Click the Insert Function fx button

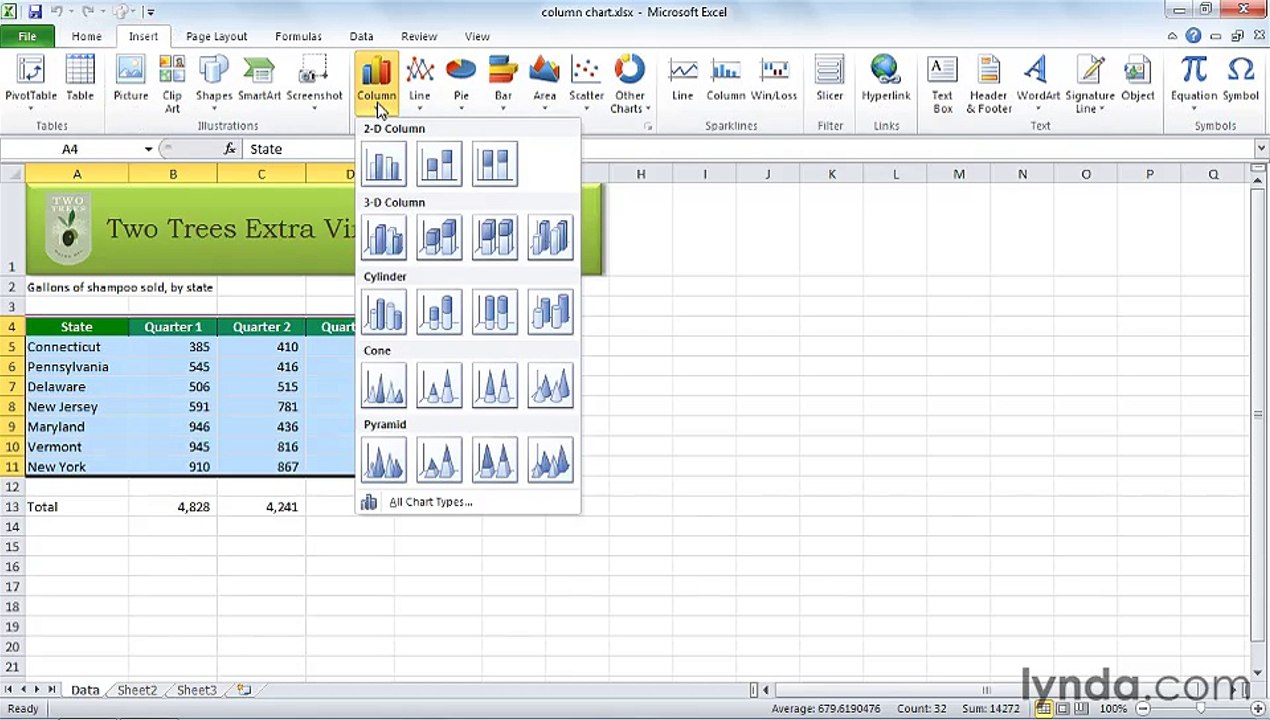(230, 149)
